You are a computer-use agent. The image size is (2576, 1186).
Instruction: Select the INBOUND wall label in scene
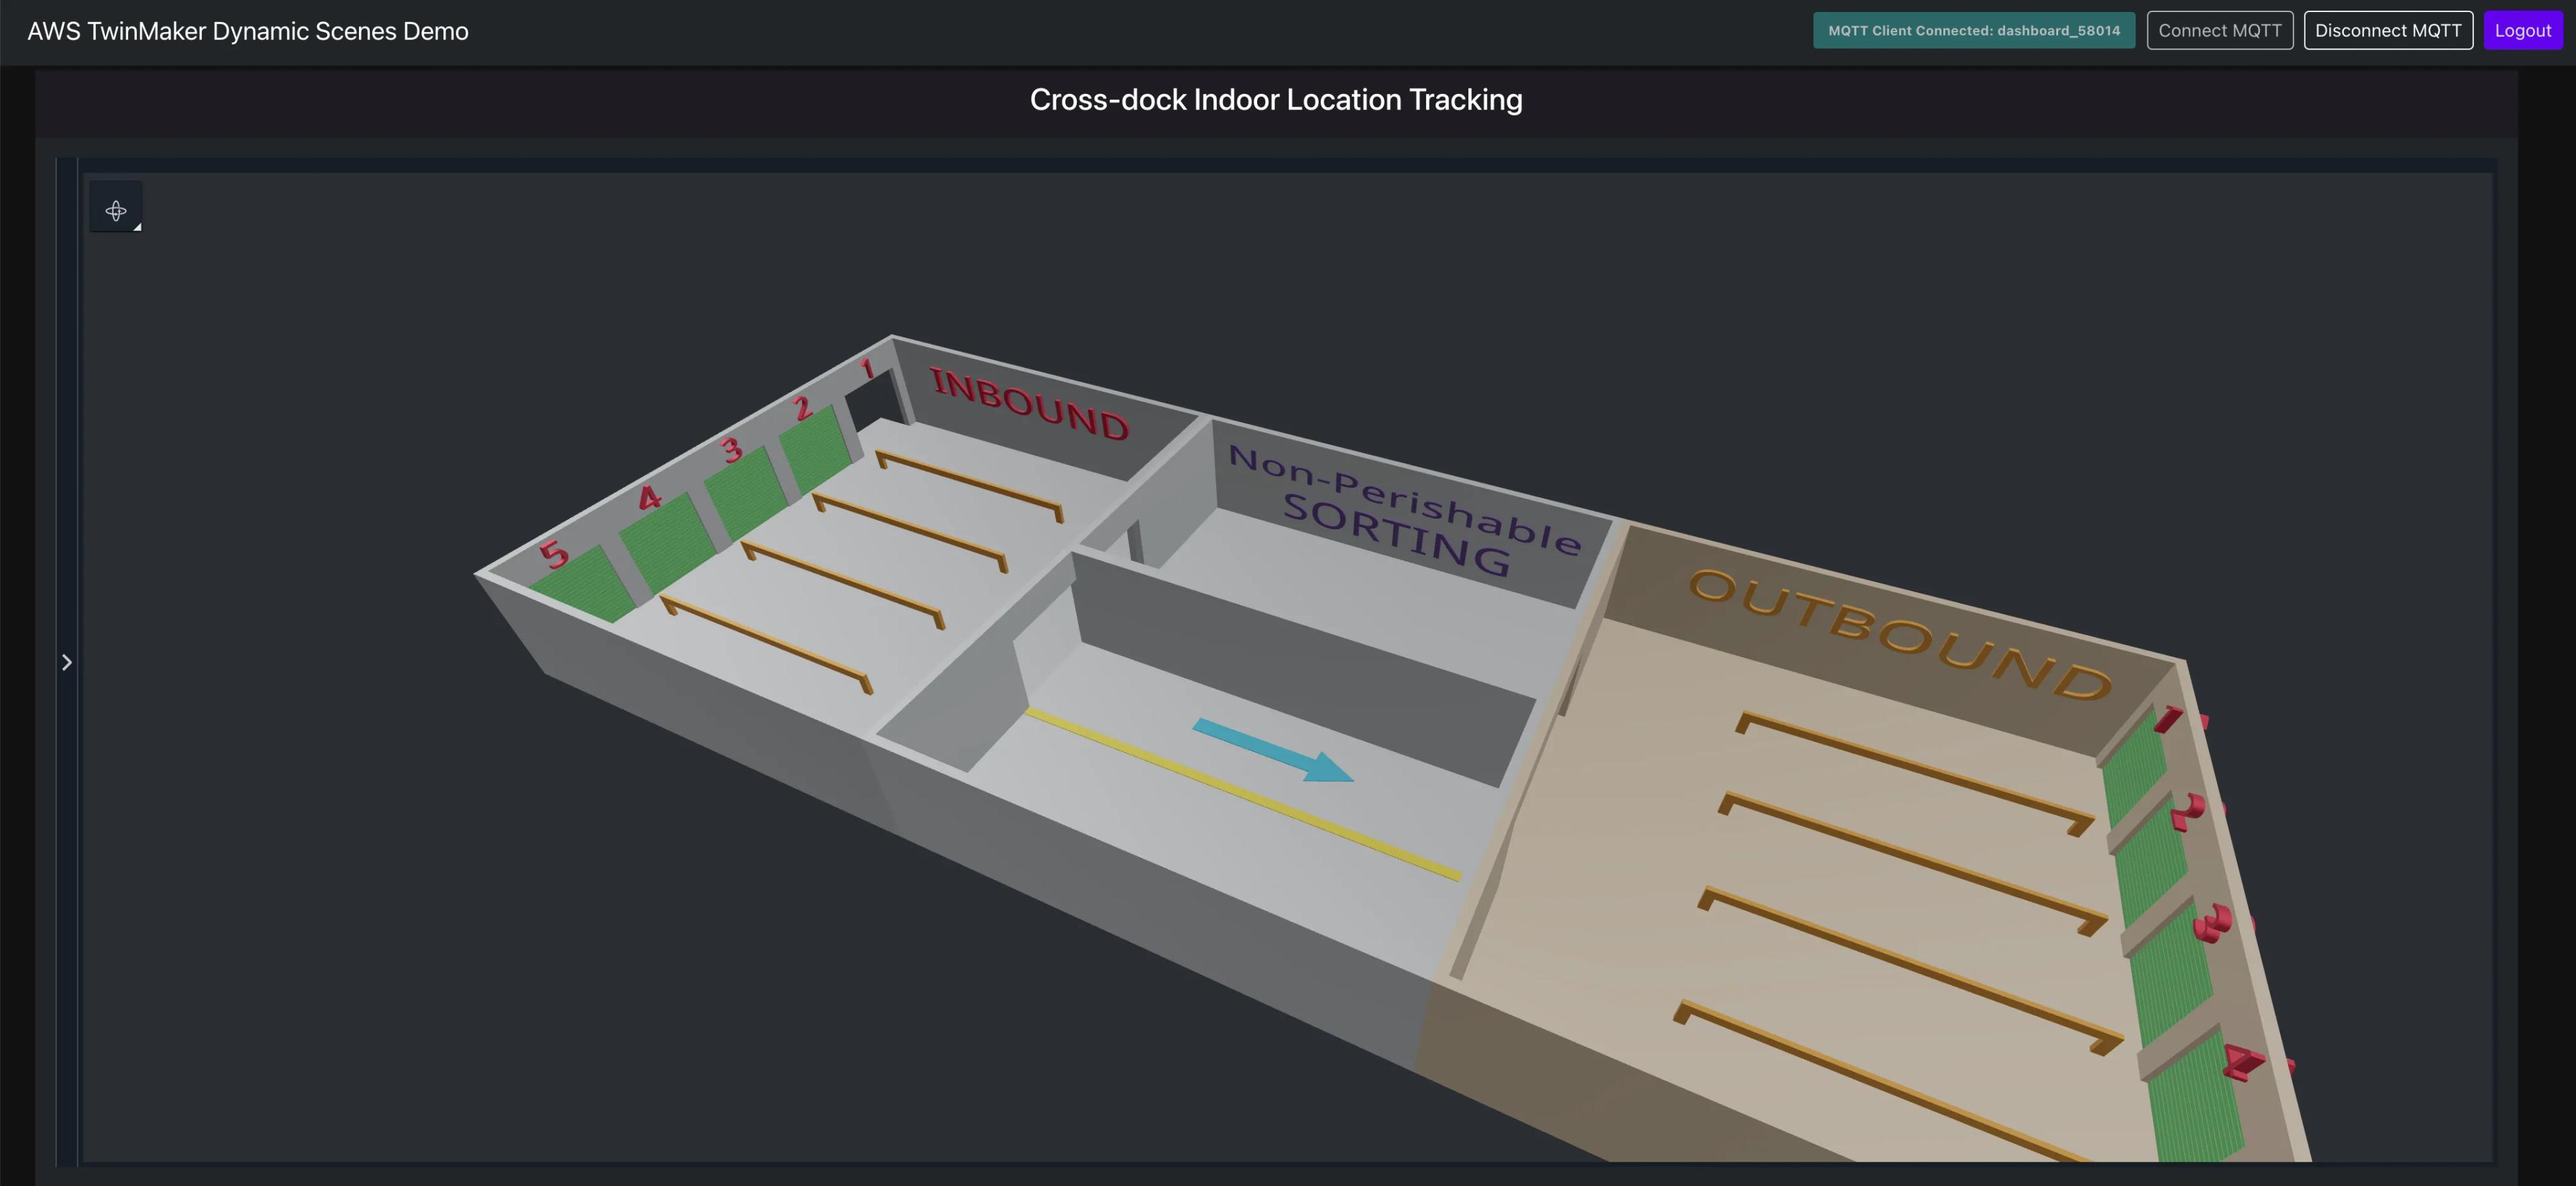[1030, 404]
